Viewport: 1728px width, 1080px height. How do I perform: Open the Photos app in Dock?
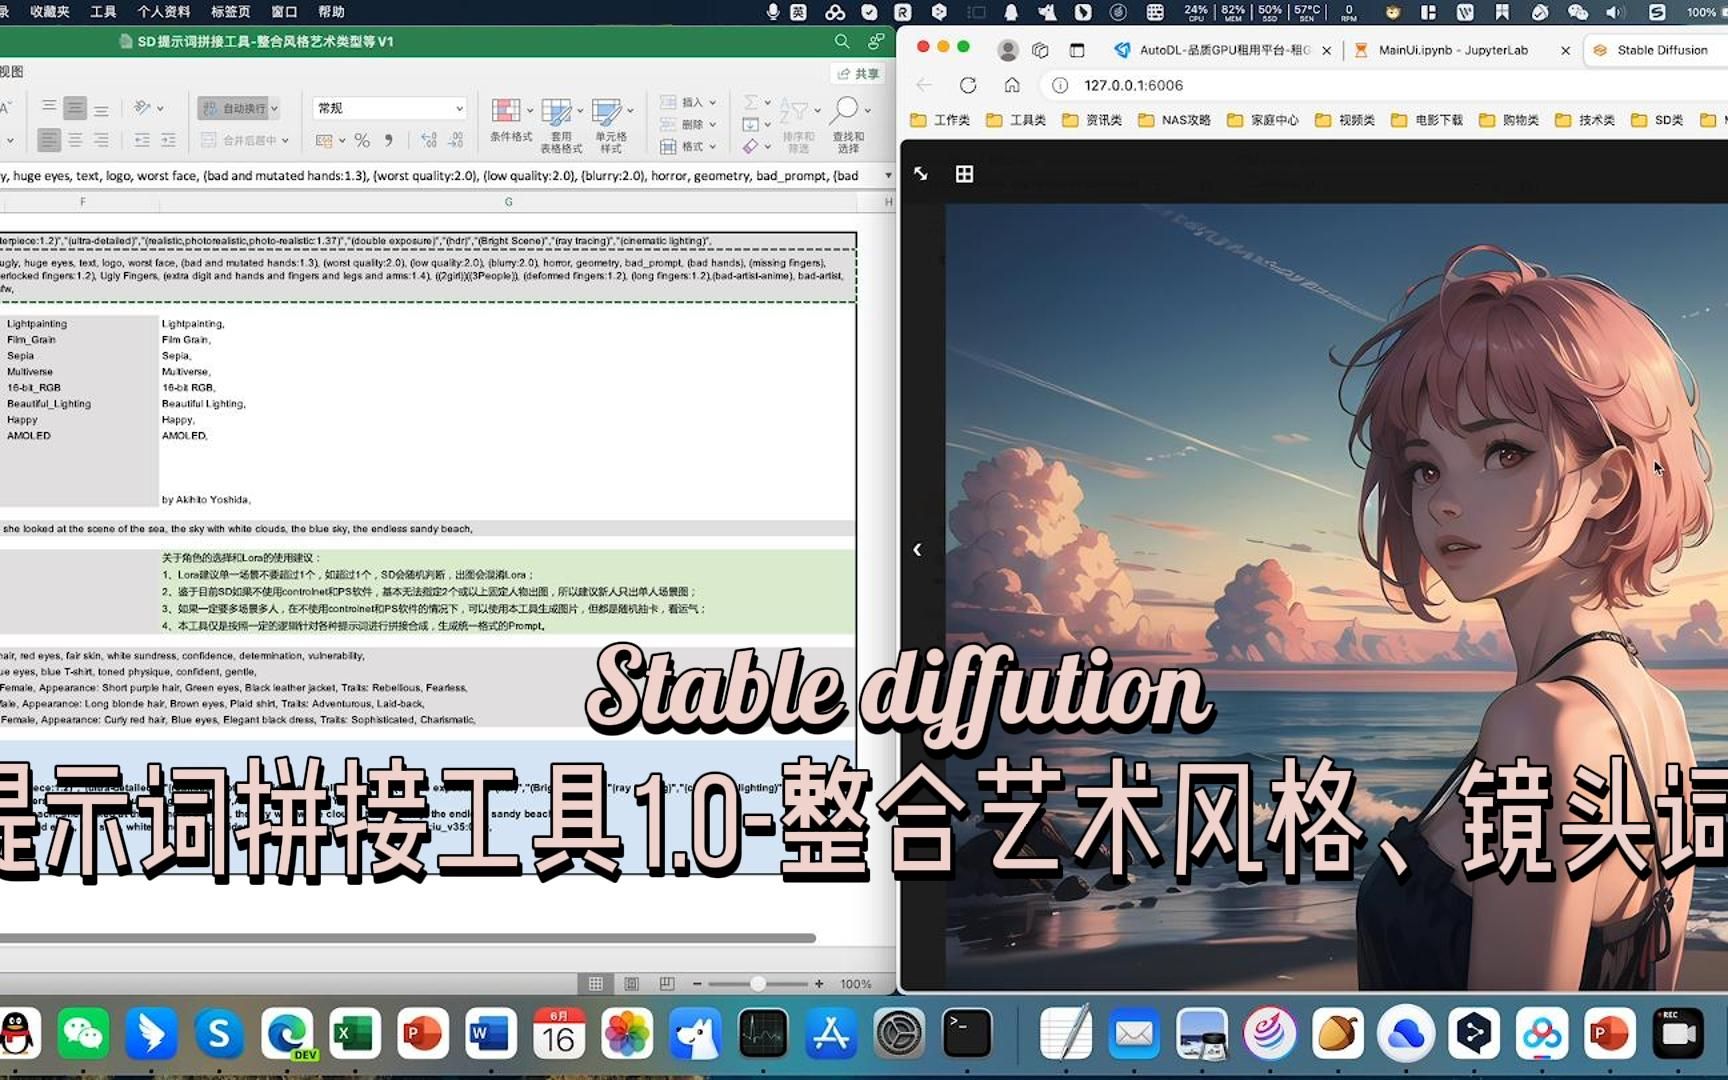tap(626, 1034)
